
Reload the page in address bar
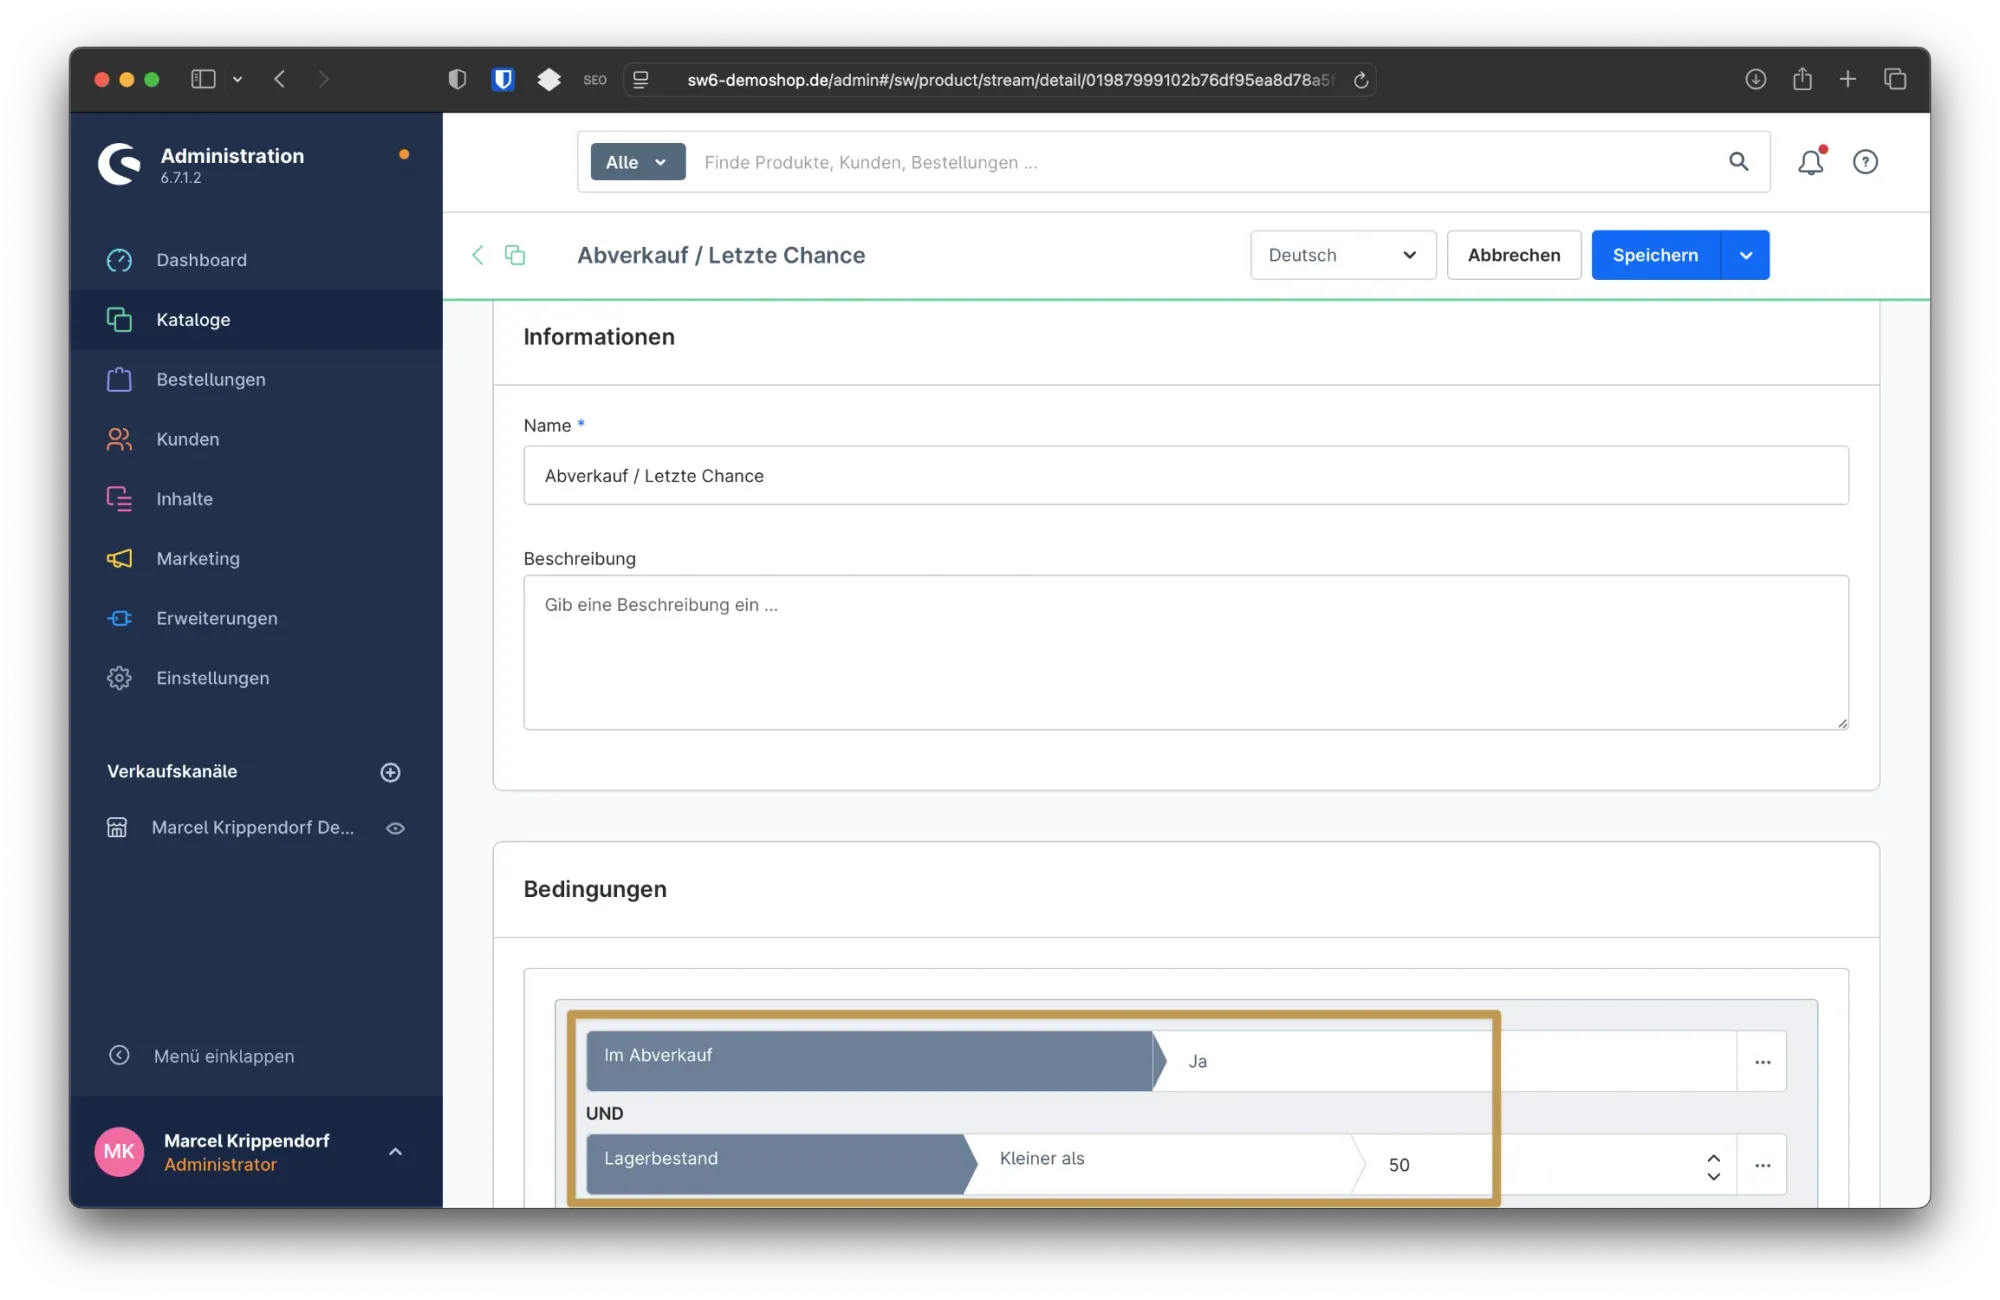1361,80
